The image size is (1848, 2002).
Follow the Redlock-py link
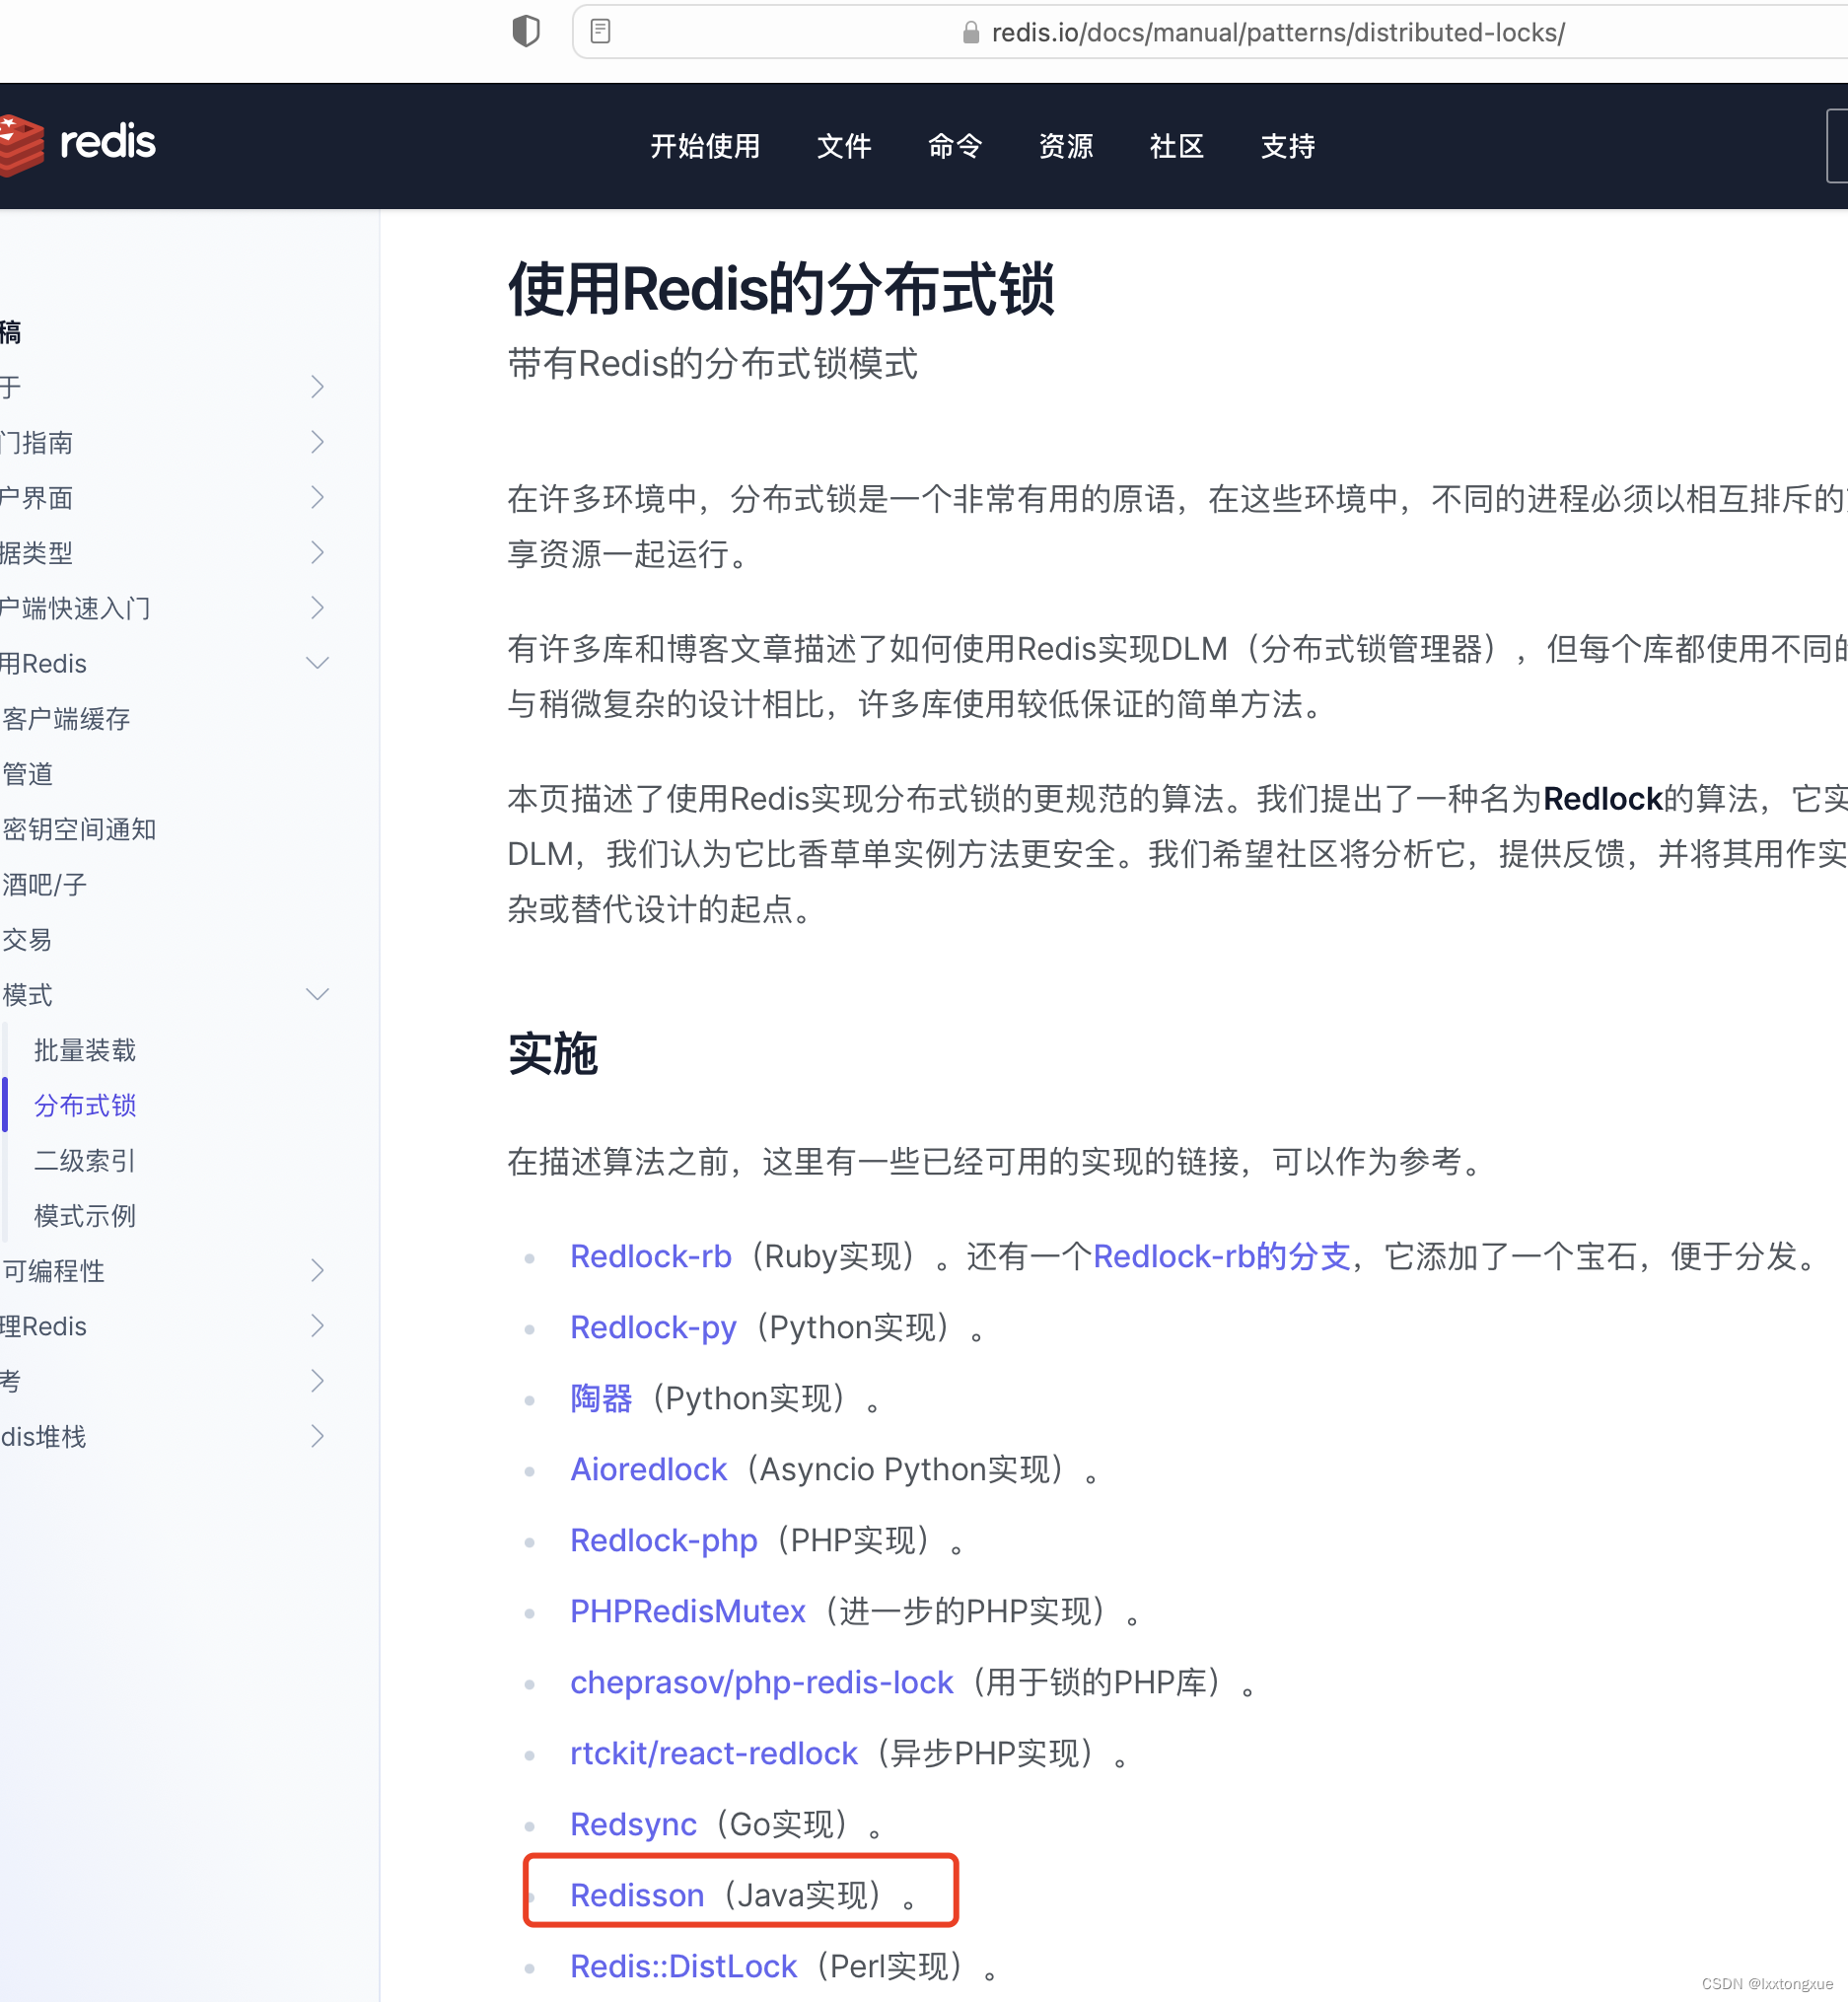coord(653,1327)
